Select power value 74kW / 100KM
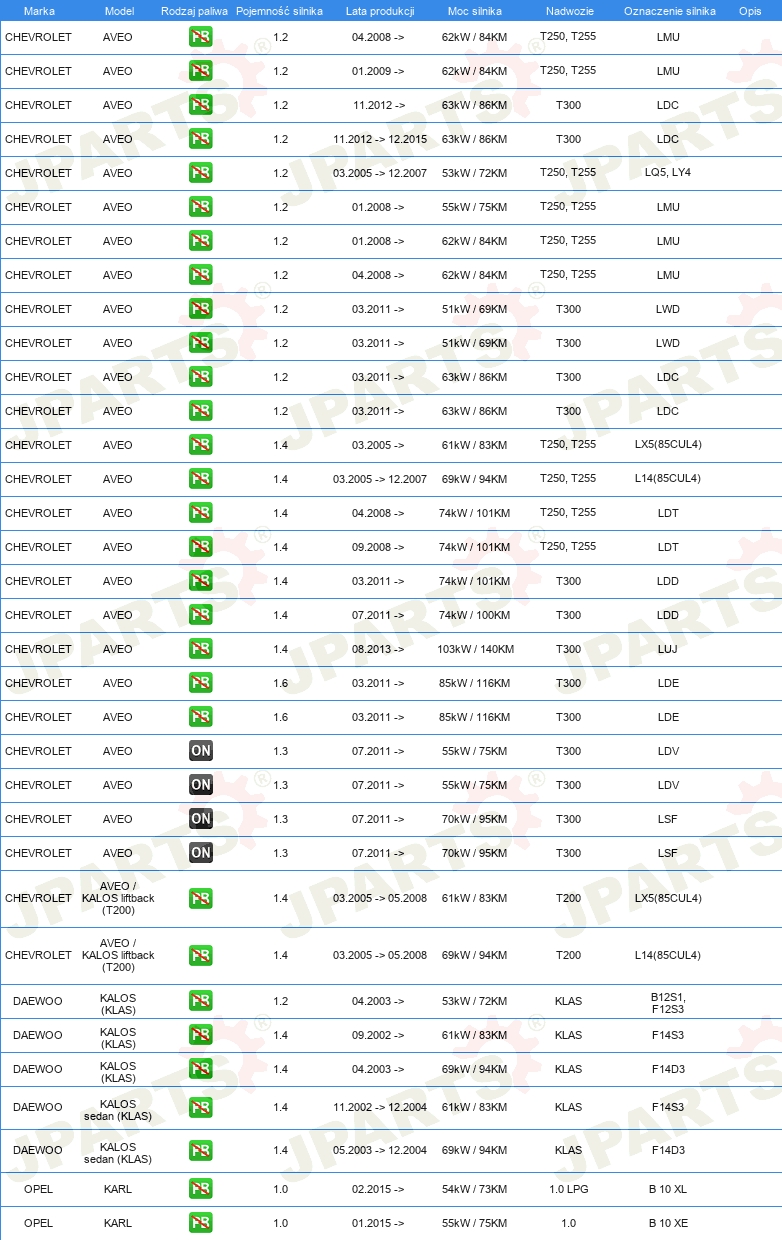Screen dimensions: 782x1240 click(475, 615)
